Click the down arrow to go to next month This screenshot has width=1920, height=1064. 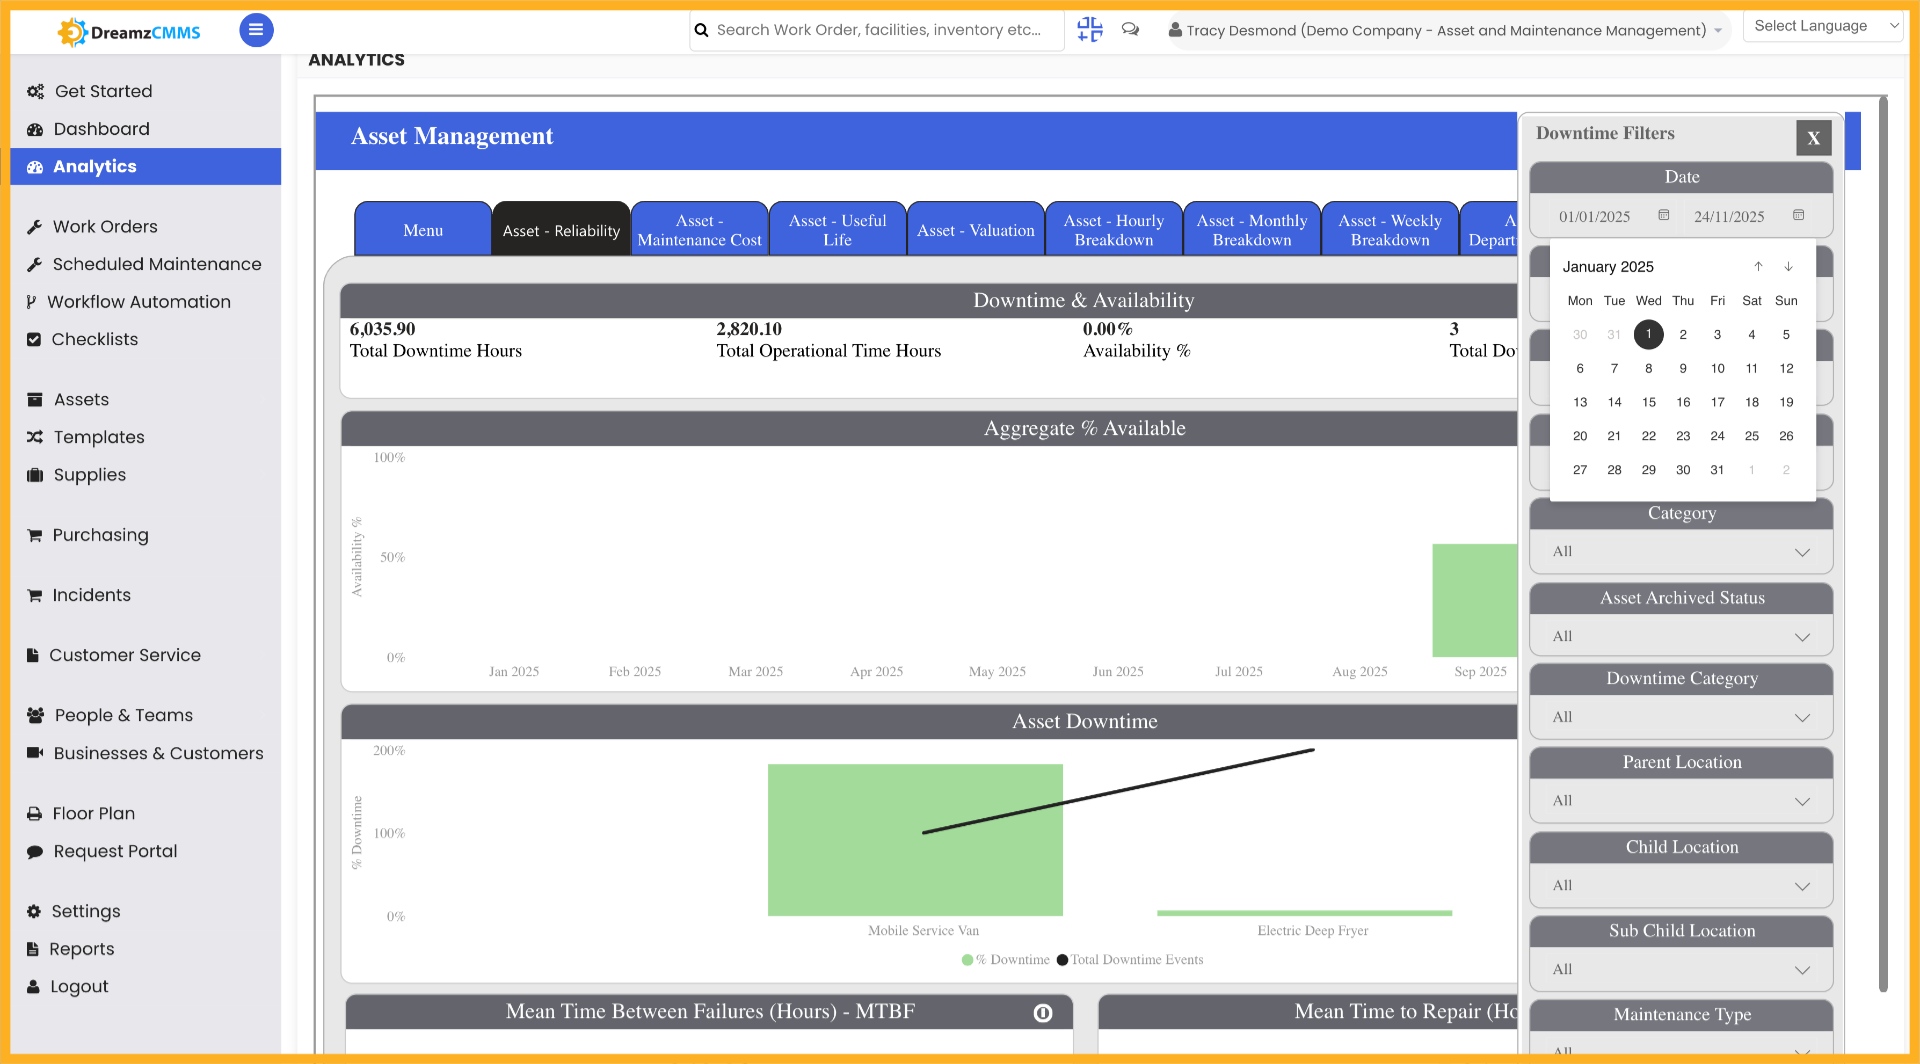point(1788,266)
